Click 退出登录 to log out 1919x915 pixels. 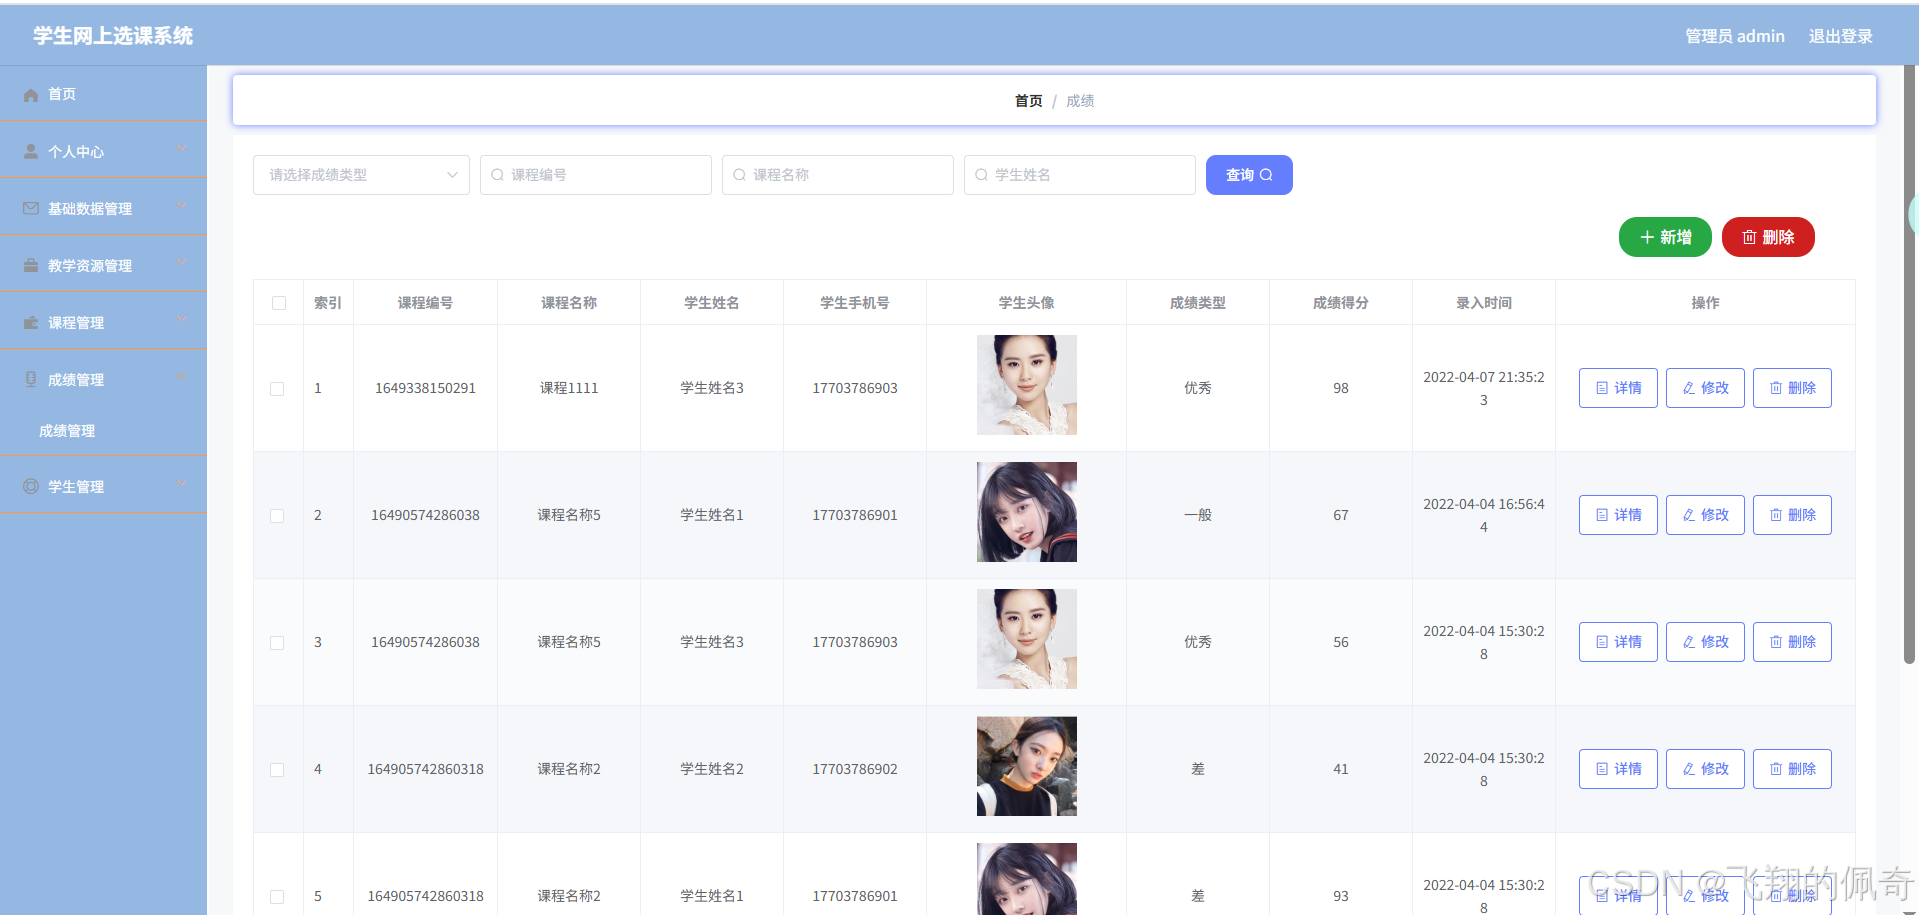pyautogui.click(x=1840, y=36)
